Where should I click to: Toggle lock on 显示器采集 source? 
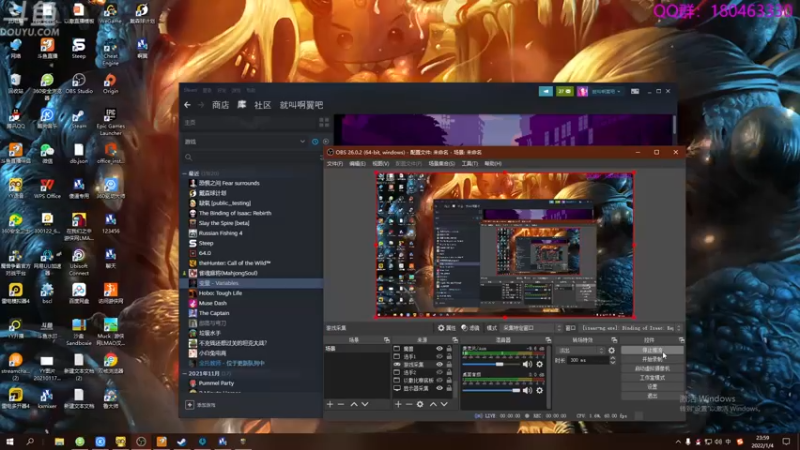[x=449, y=388]
